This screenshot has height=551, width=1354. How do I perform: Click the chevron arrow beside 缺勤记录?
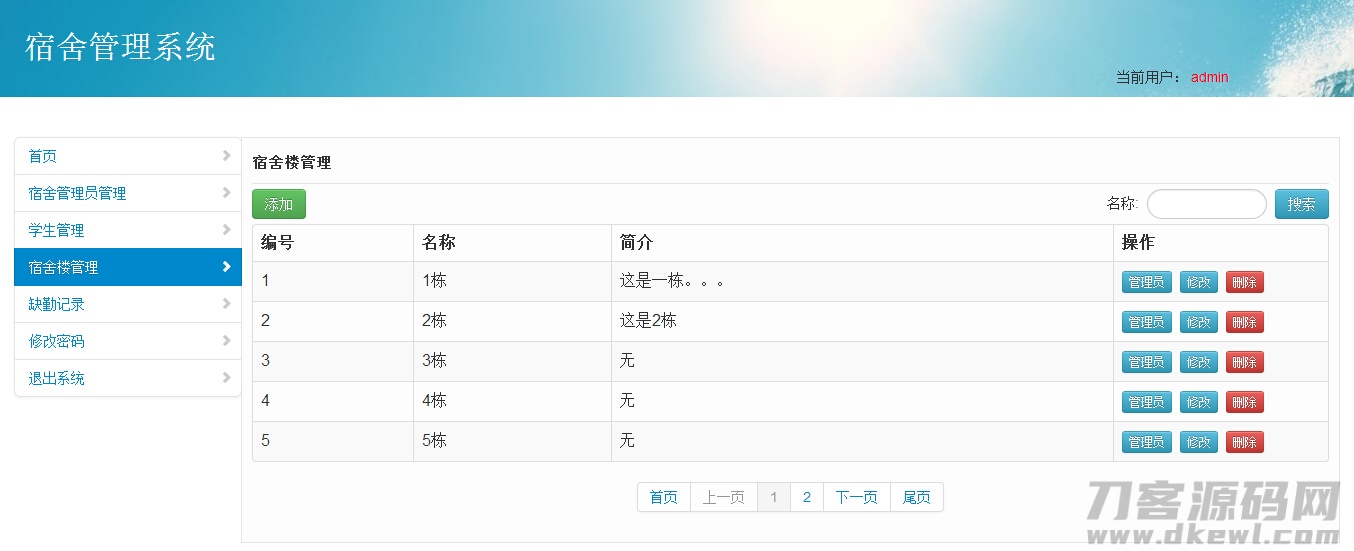coord(226,304)
